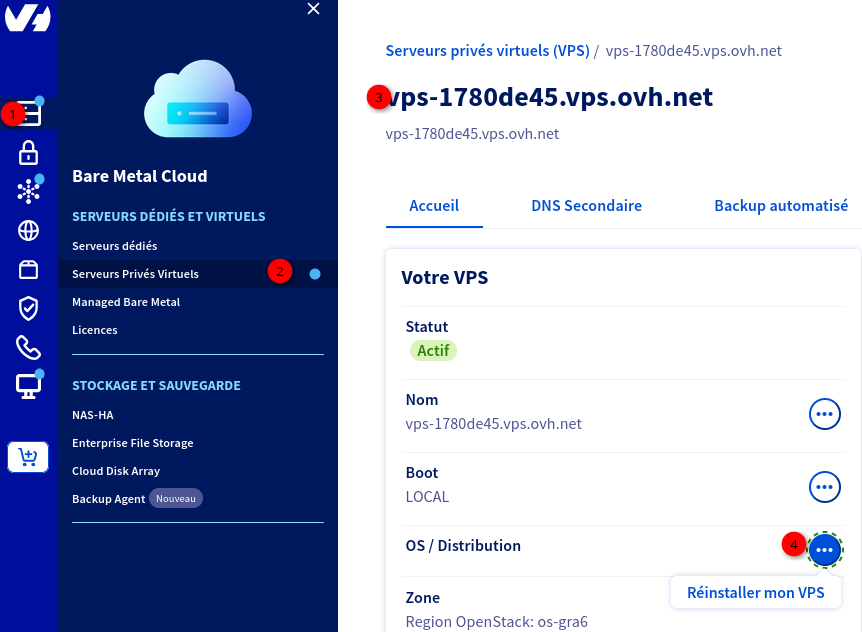Open the Bare Metal Cloud server icon
The height and width of the screenshot is (632, 862).
click(x=29, y=114)
